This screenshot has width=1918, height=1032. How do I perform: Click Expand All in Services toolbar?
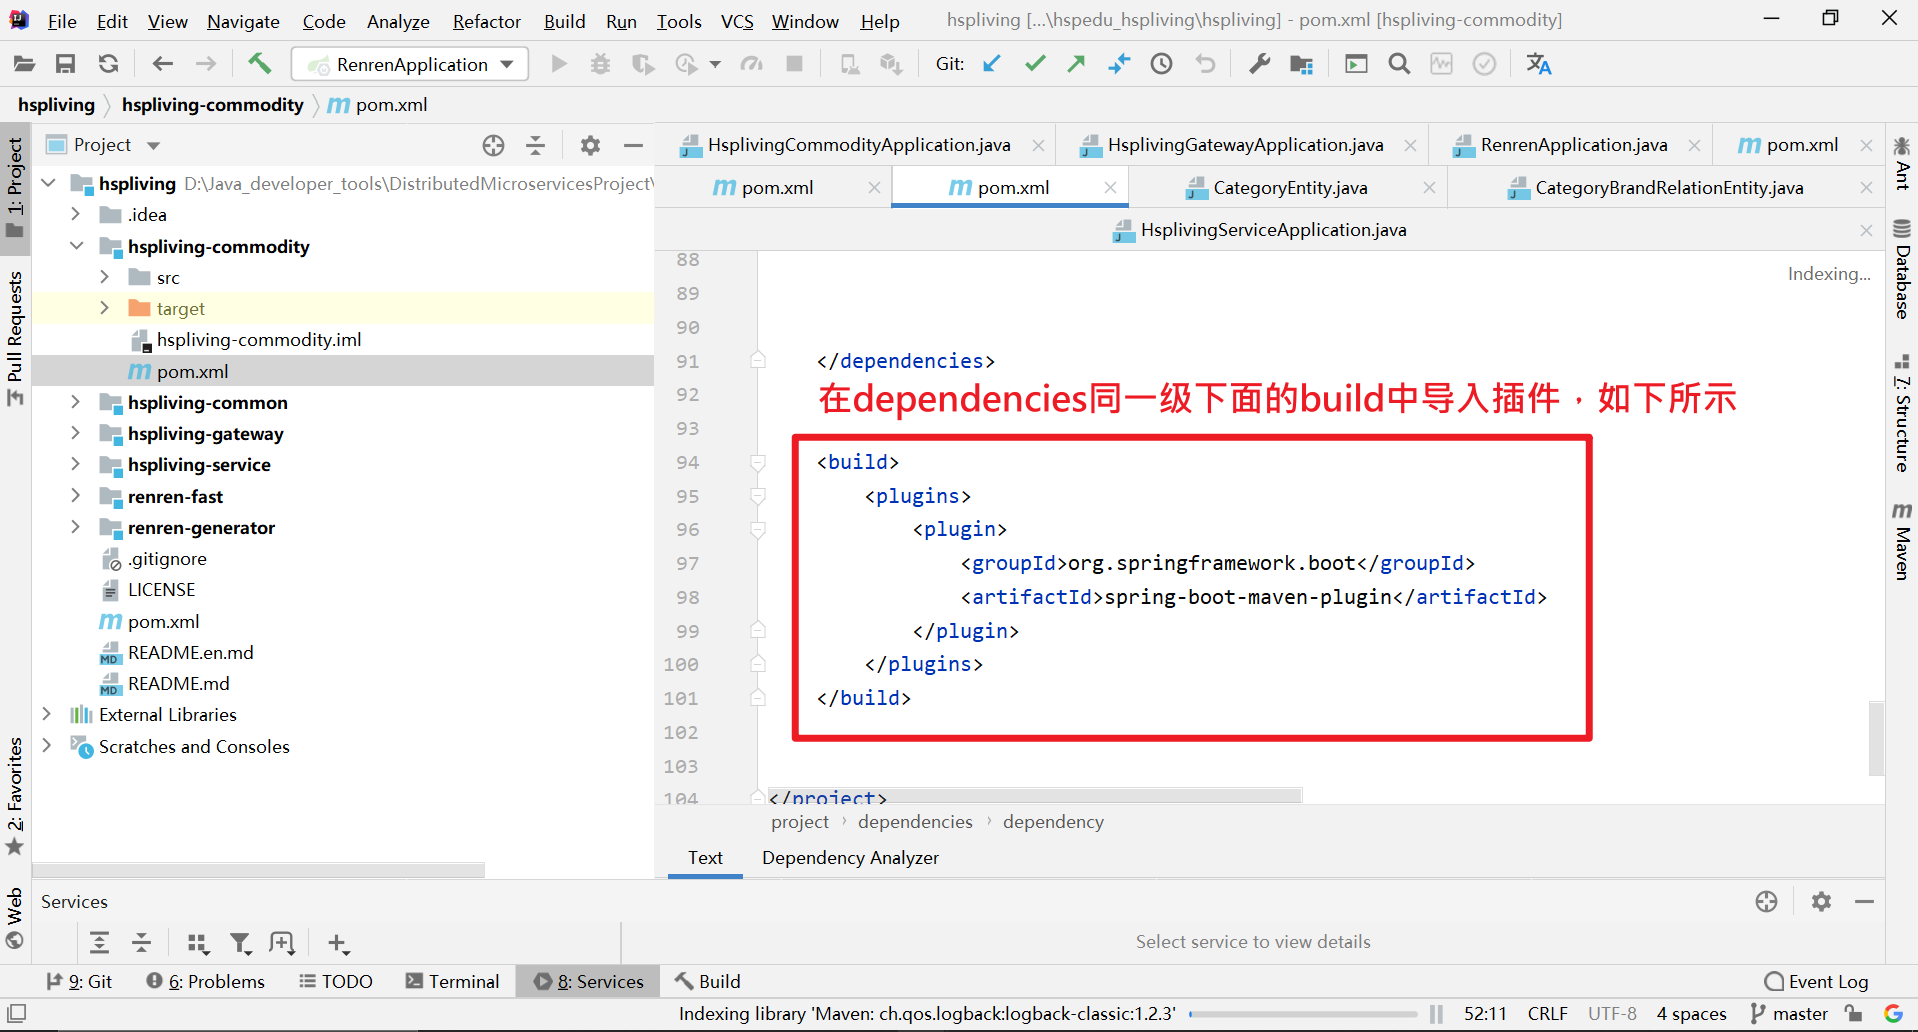click(99, 942)
